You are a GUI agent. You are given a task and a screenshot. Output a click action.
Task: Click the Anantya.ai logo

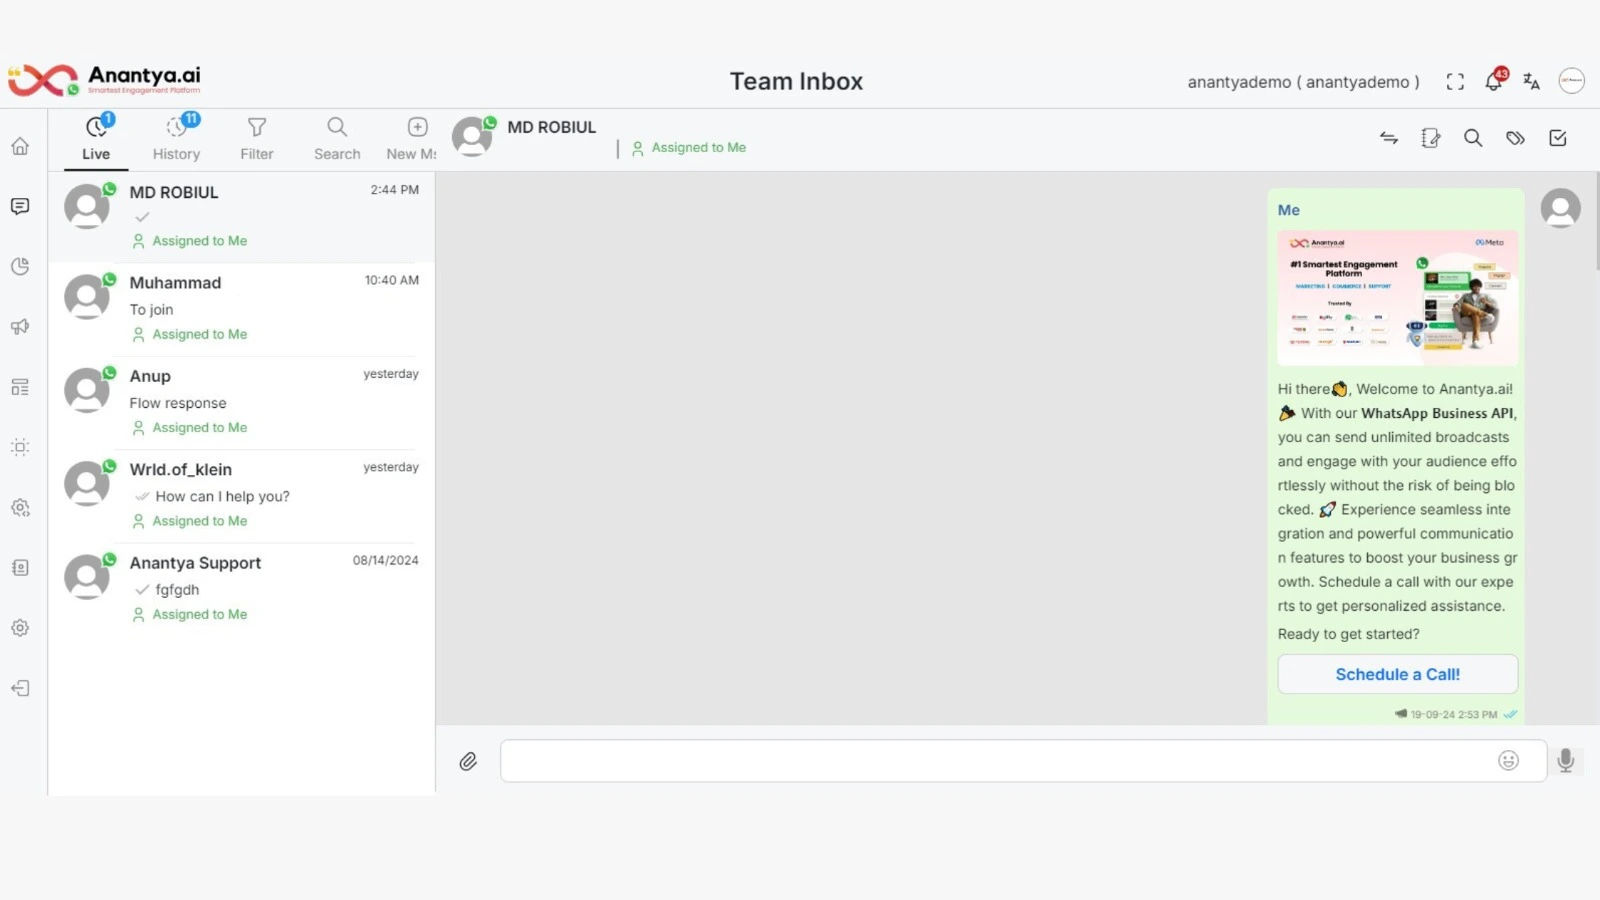[x=104, y=80]
